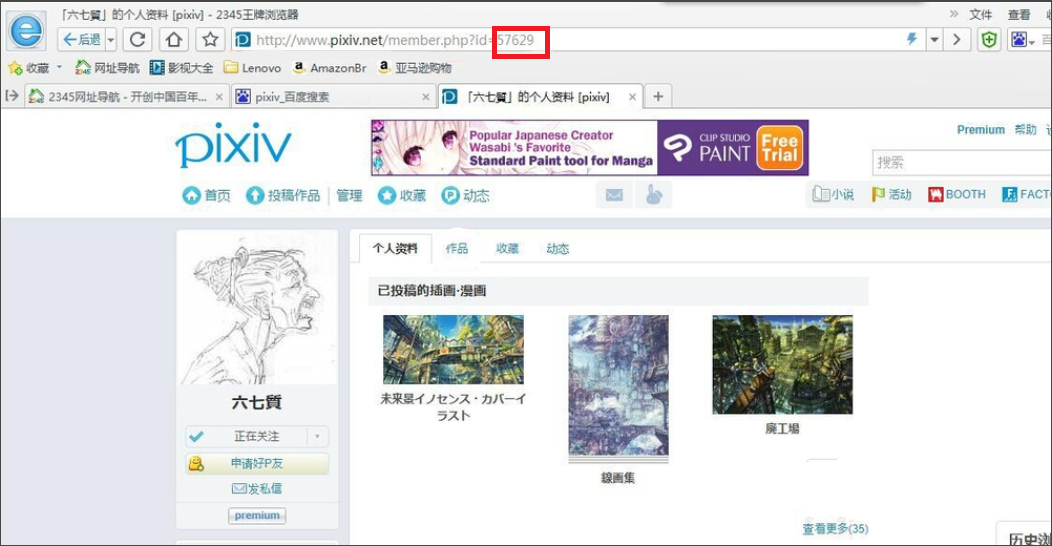Click the browser refresh button
The width and height of the screenshot is (1052, 546).
point(139,40)
